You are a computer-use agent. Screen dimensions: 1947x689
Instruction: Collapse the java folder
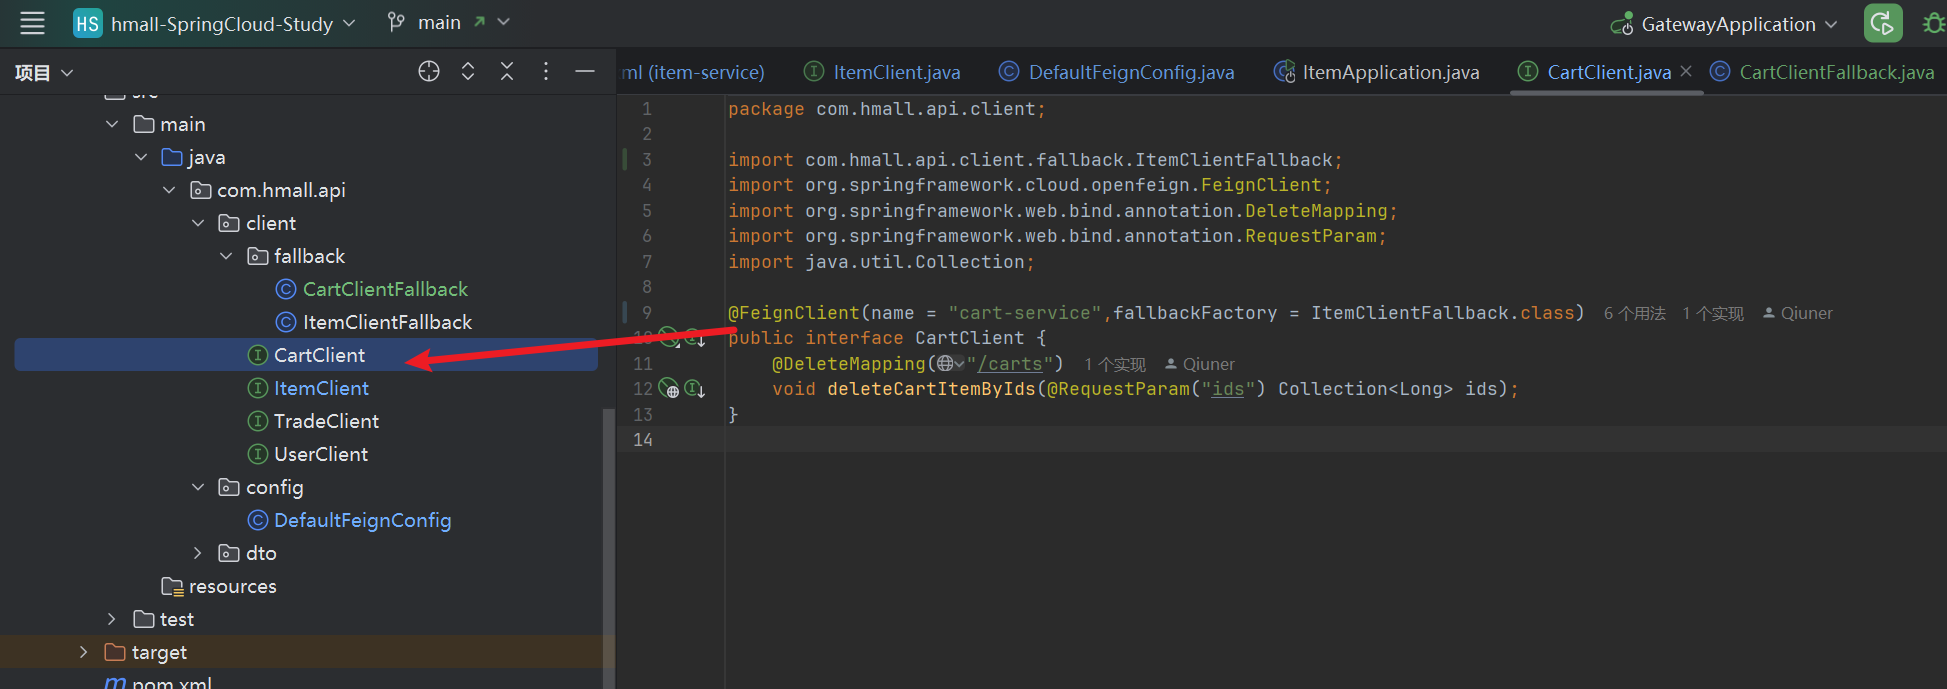click(x=141, y=157)
